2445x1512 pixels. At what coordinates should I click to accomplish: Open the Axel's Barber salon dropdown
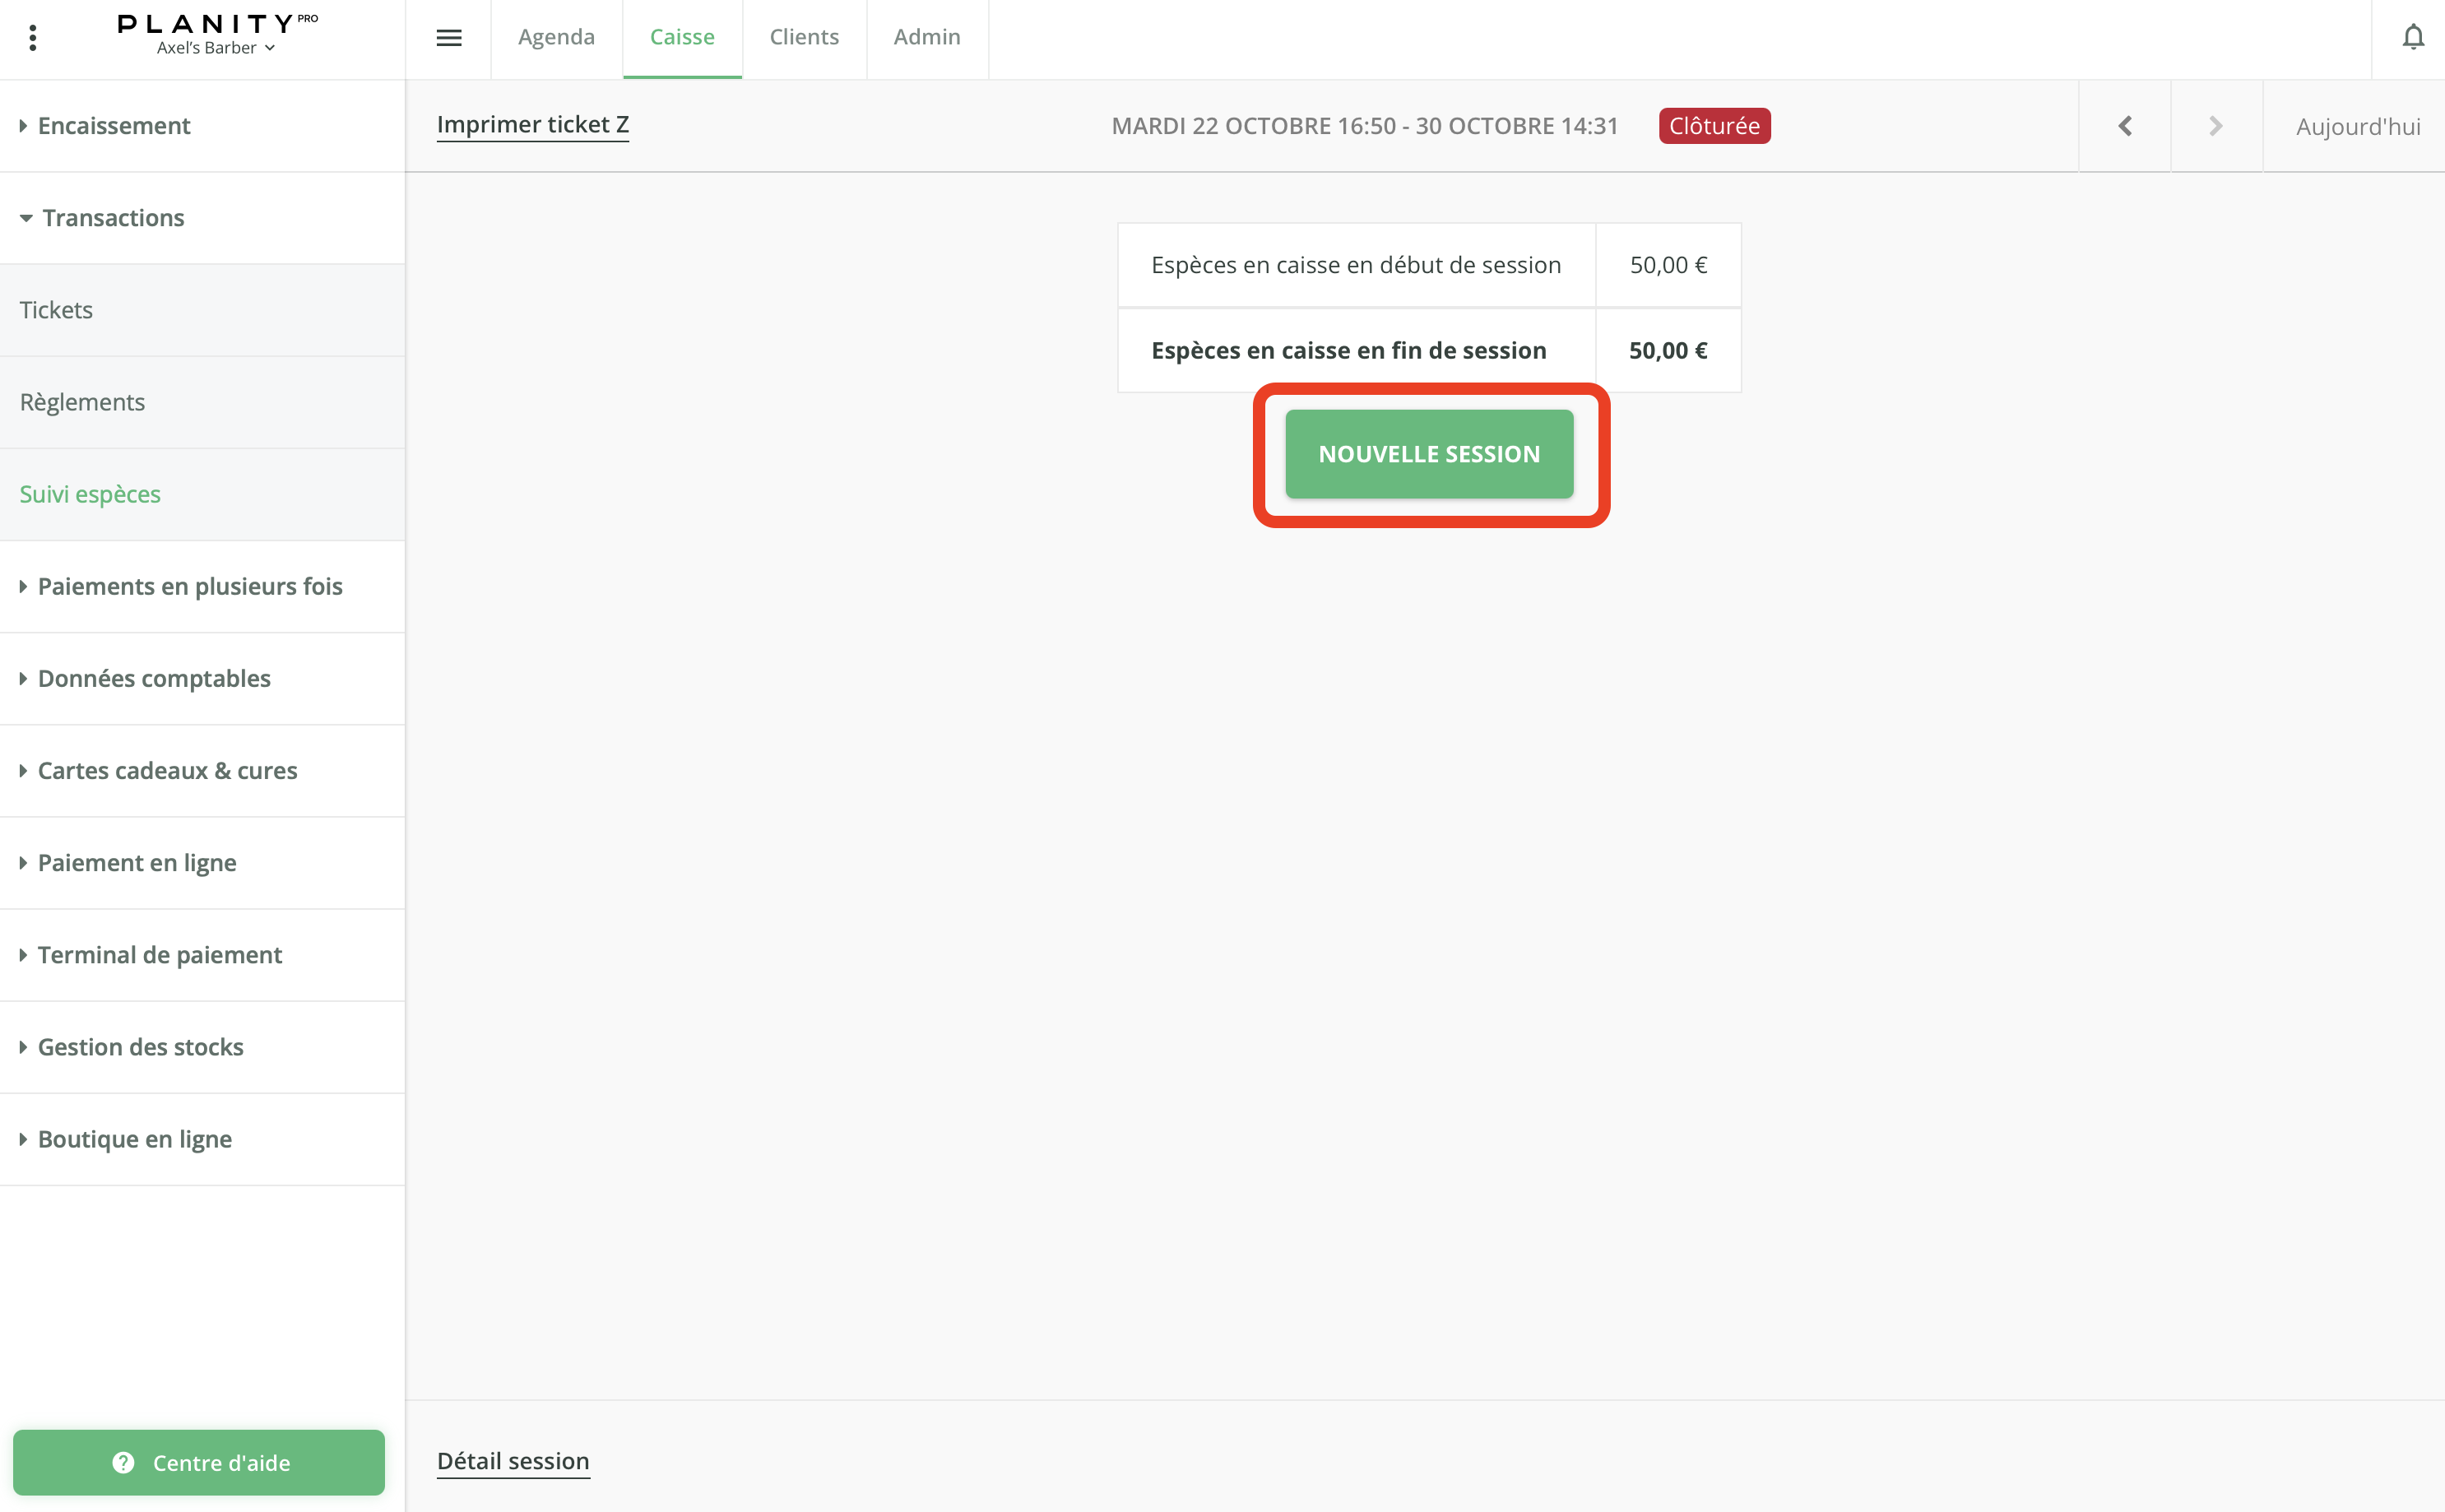pos(215,48)
